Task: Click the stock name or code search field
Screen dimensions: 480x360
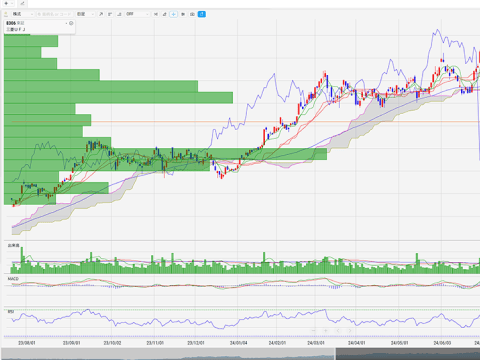Action: coord(54,14)
